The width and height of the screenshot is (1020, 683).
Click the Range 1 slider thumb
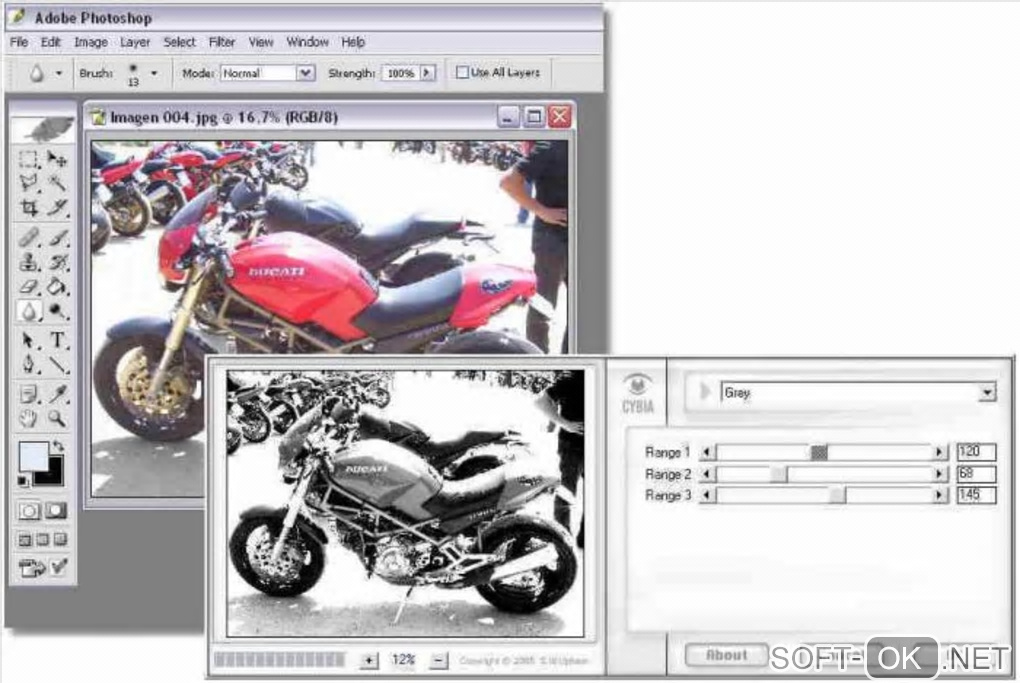819,452
